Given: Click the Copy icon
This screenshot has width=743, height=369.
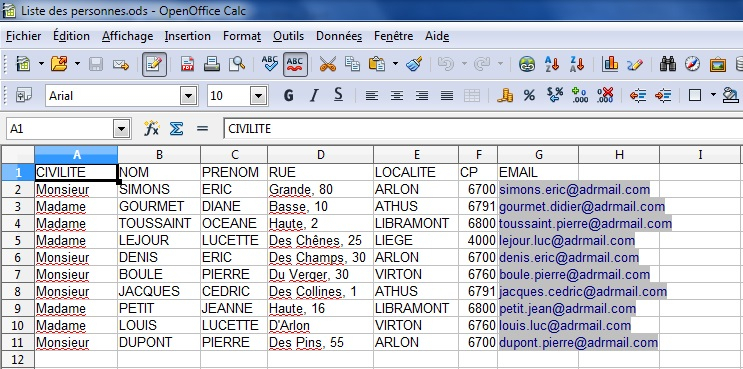Looking at the screenshot, I should 352,64.
